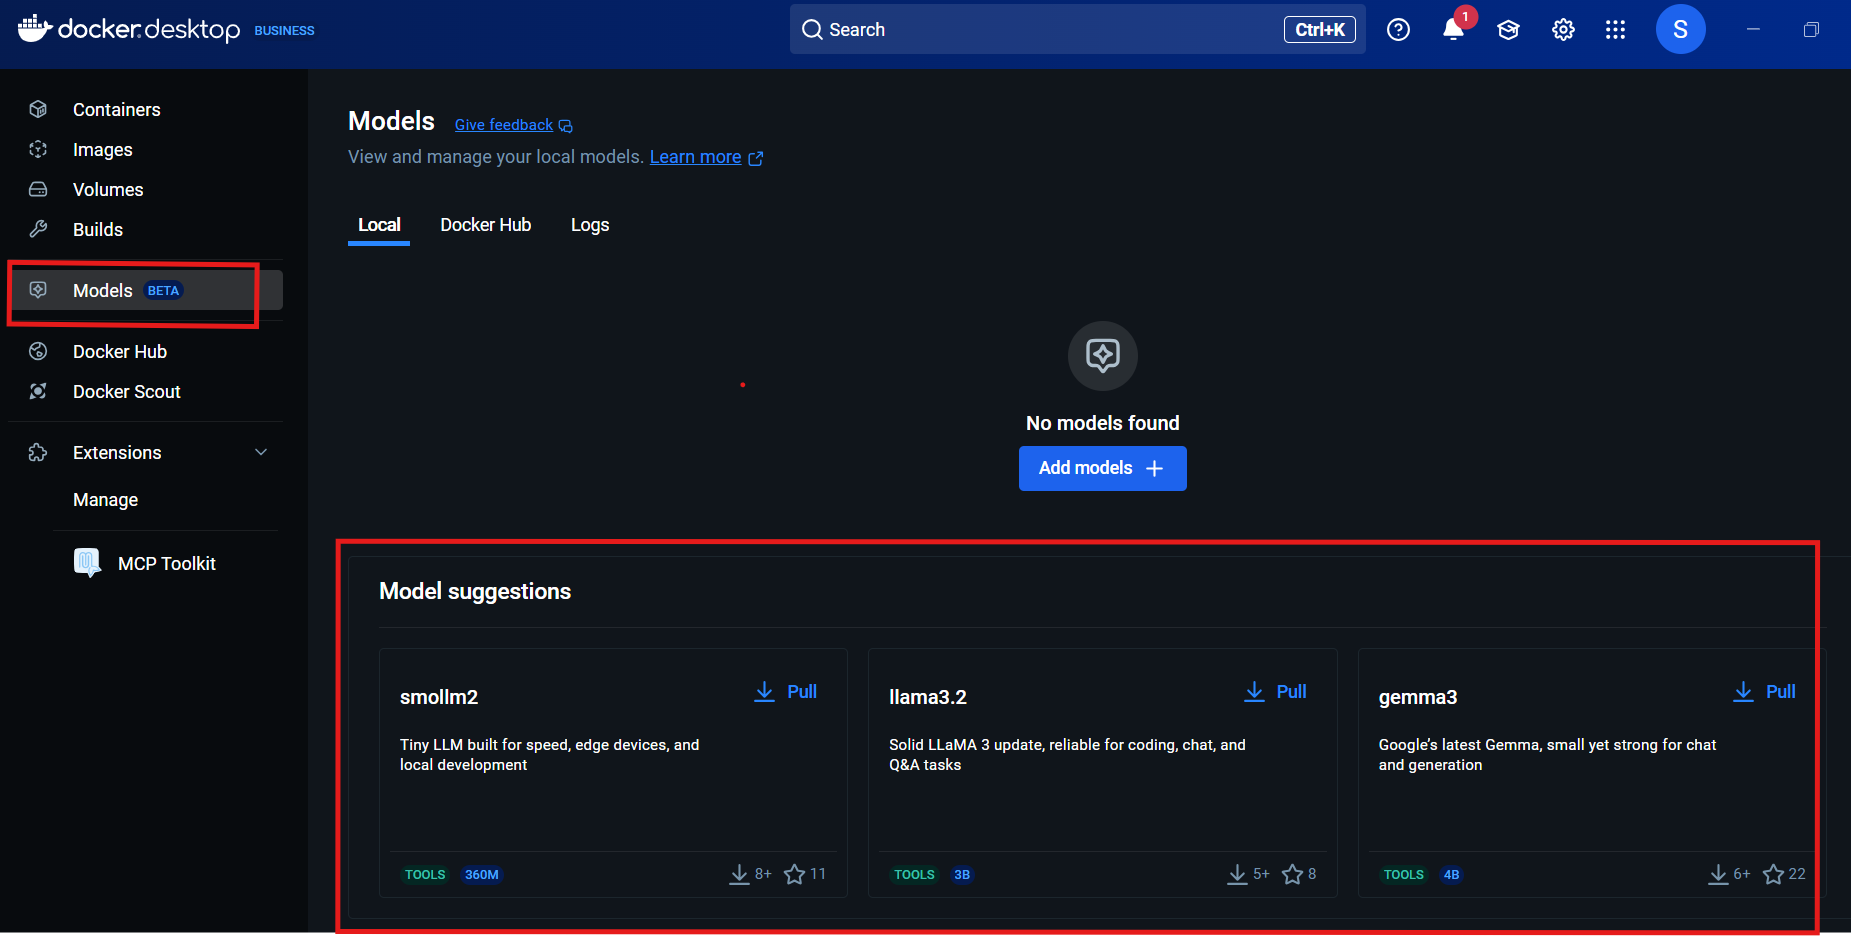The height and width of the screenshot is (936, 1851).
Task: Pull the llama3.2 model
Action: pyautogui.click(x=1275, y=692)
